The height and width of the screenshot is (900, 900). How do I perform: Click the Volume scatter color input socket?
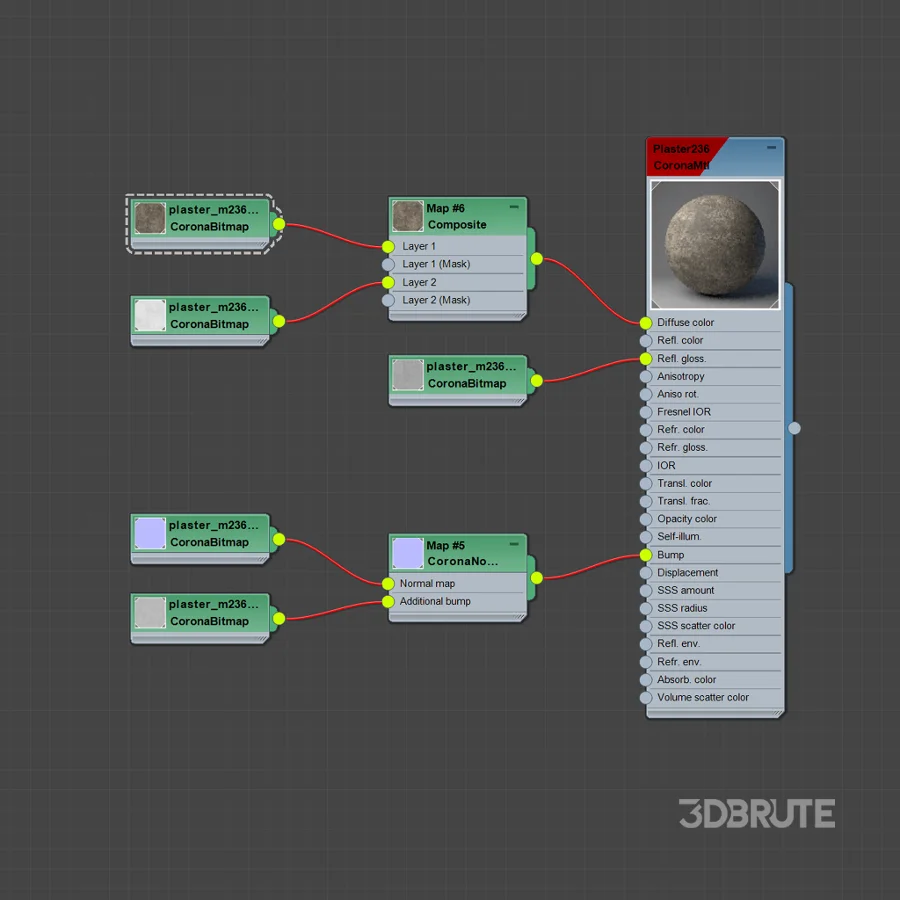tap(646, 698)
